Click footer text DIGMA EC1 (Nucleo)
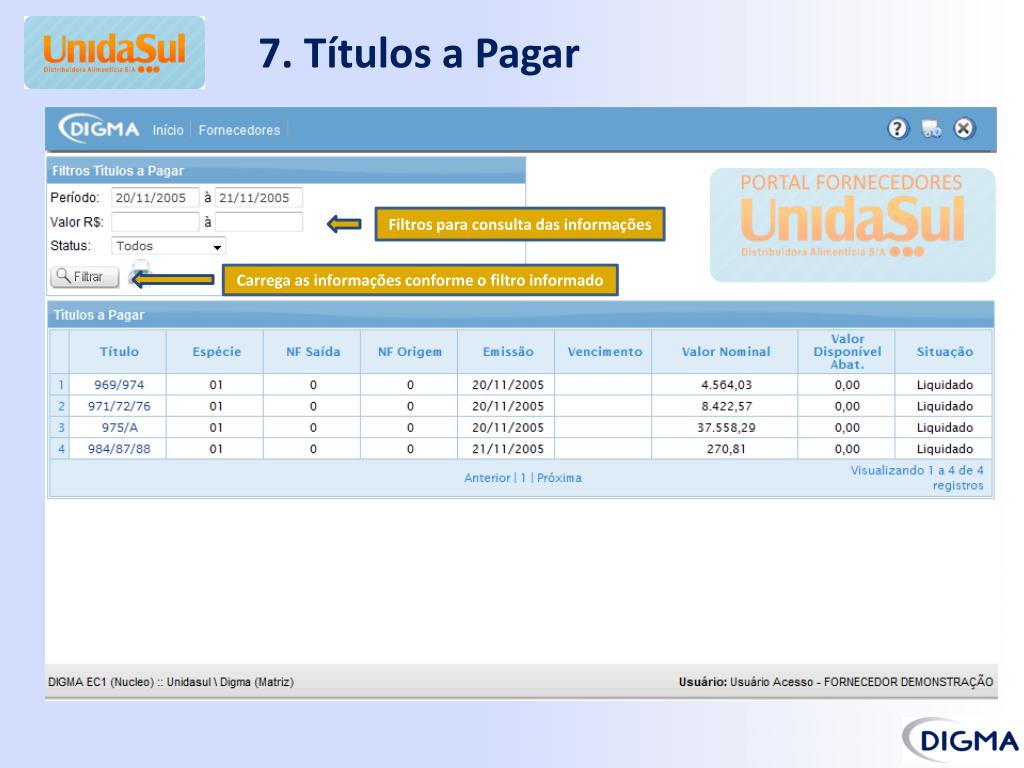Image resolution: width=1024 pixels, height=768 pixels. [x=101, y=682]
